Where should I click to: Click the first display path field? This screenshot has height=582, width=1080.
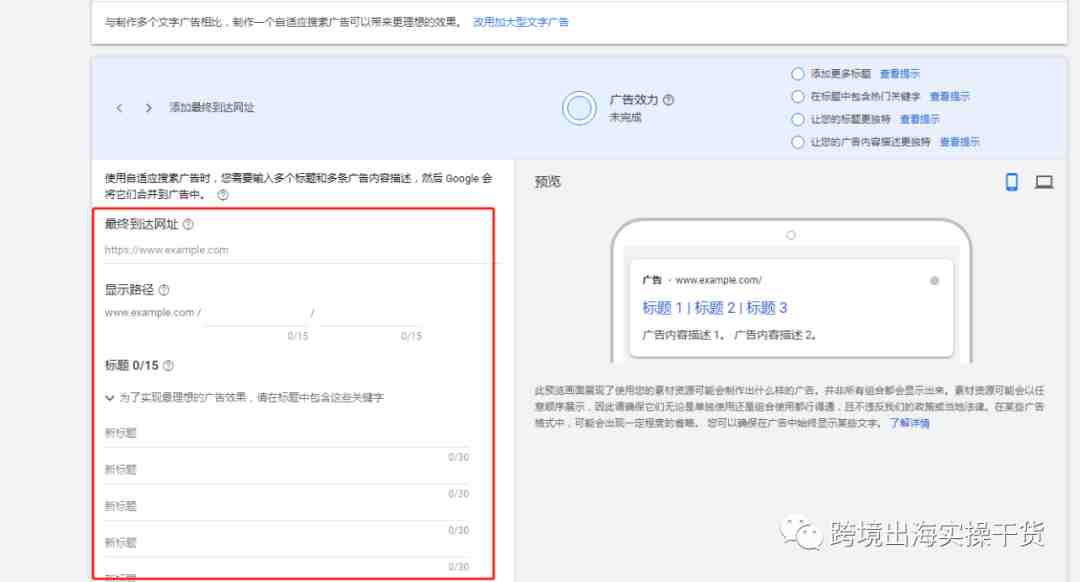click(256, 313)
